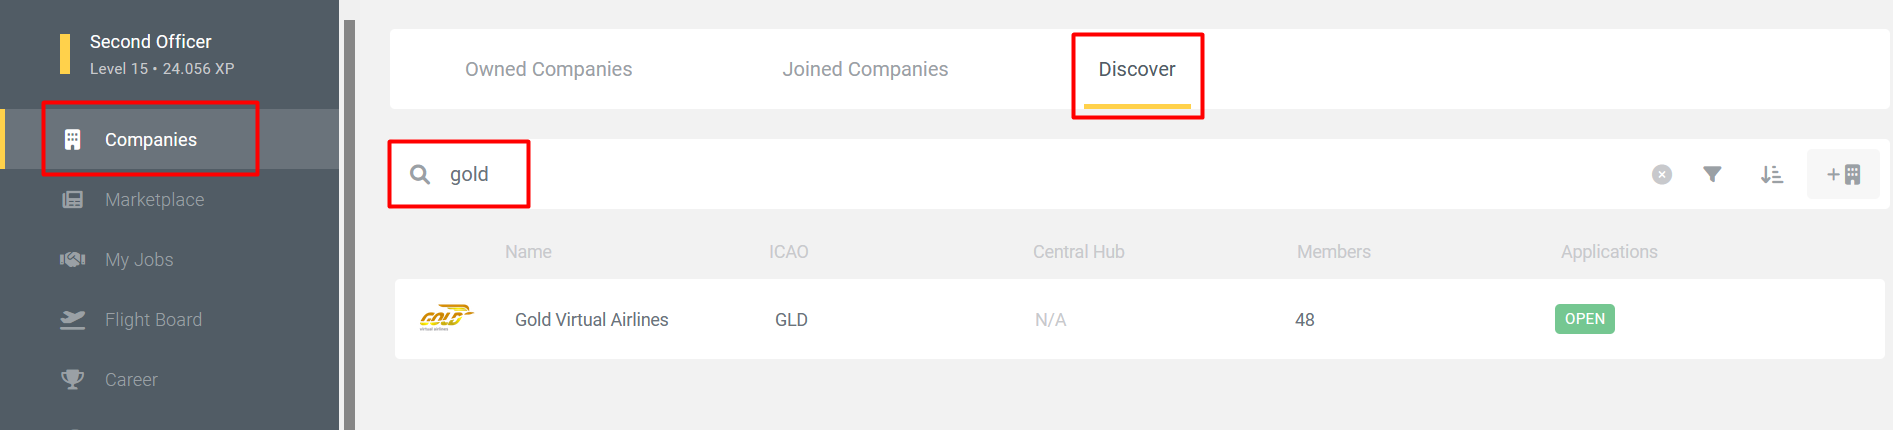Screen dimensions: 1893x430
Task: Click the OPEN applications badge
Action: pyautogui.click(x=1584, y=319)
